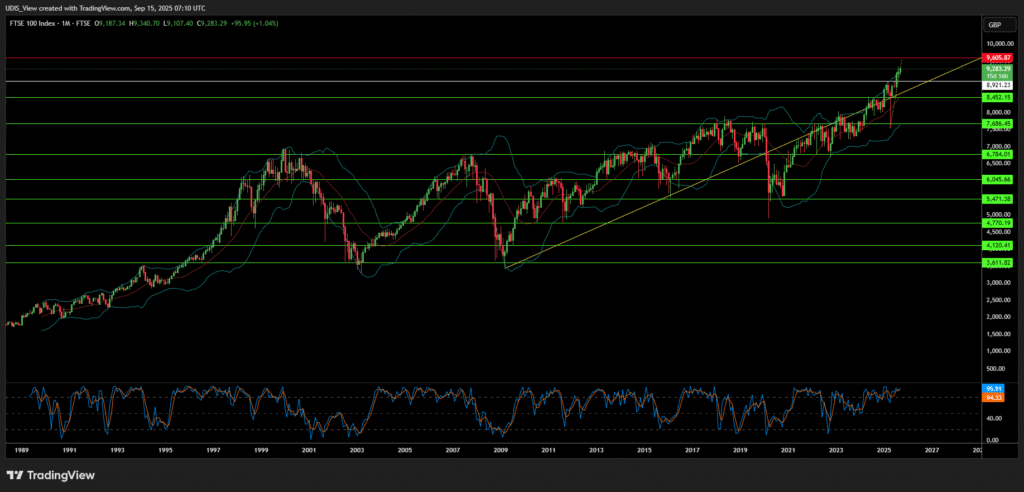This screenshot has height=492, width=1024.
Task: Click the blue 95.91 oscillator value label
Action: pos(994,387)
